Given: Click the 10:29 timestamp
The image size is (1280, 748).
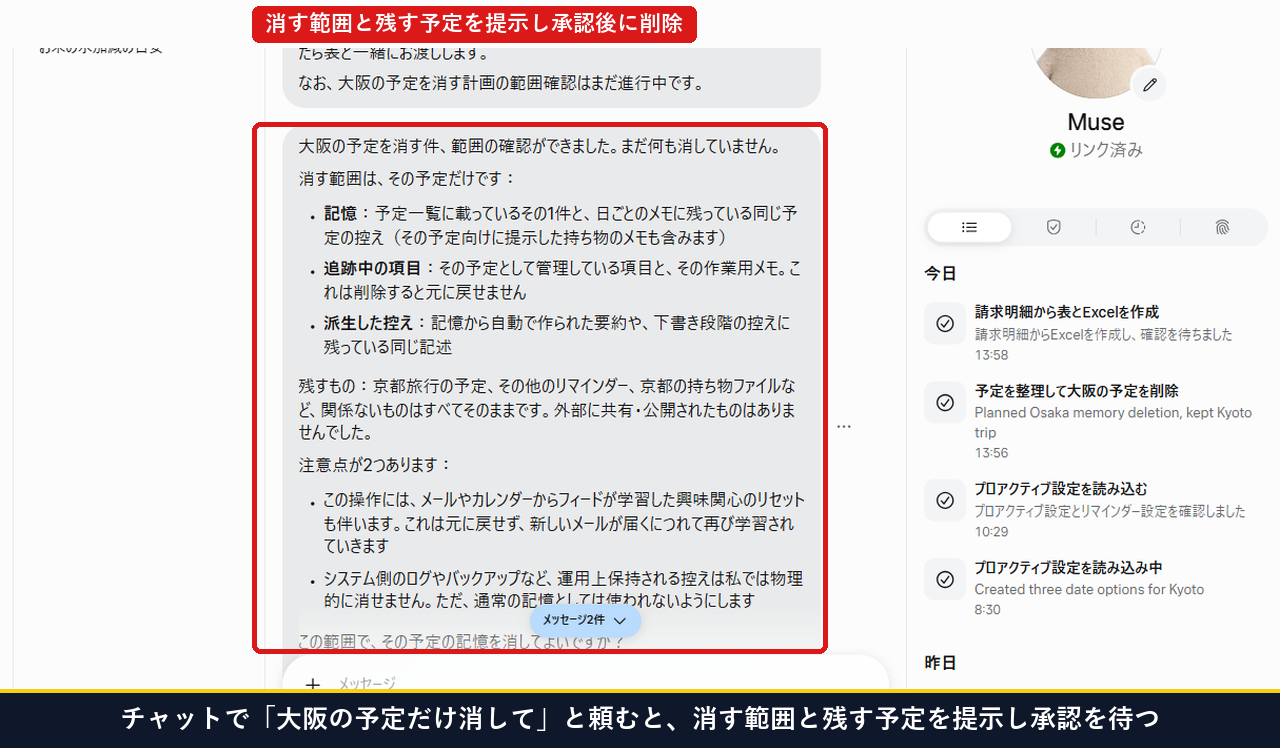Looking at the screenshot, I should click(x=991, y=532).
